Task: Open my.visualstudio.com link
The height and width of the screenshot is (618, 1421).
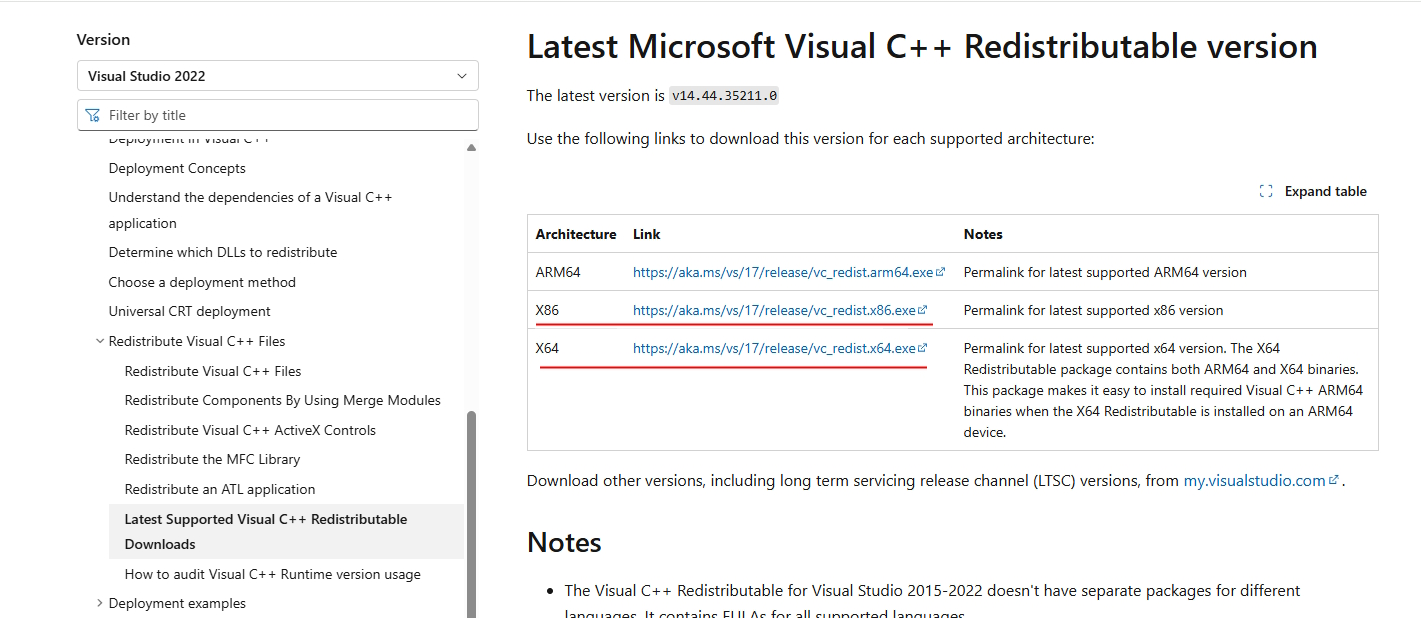Action: click(x=1254, y=481)
